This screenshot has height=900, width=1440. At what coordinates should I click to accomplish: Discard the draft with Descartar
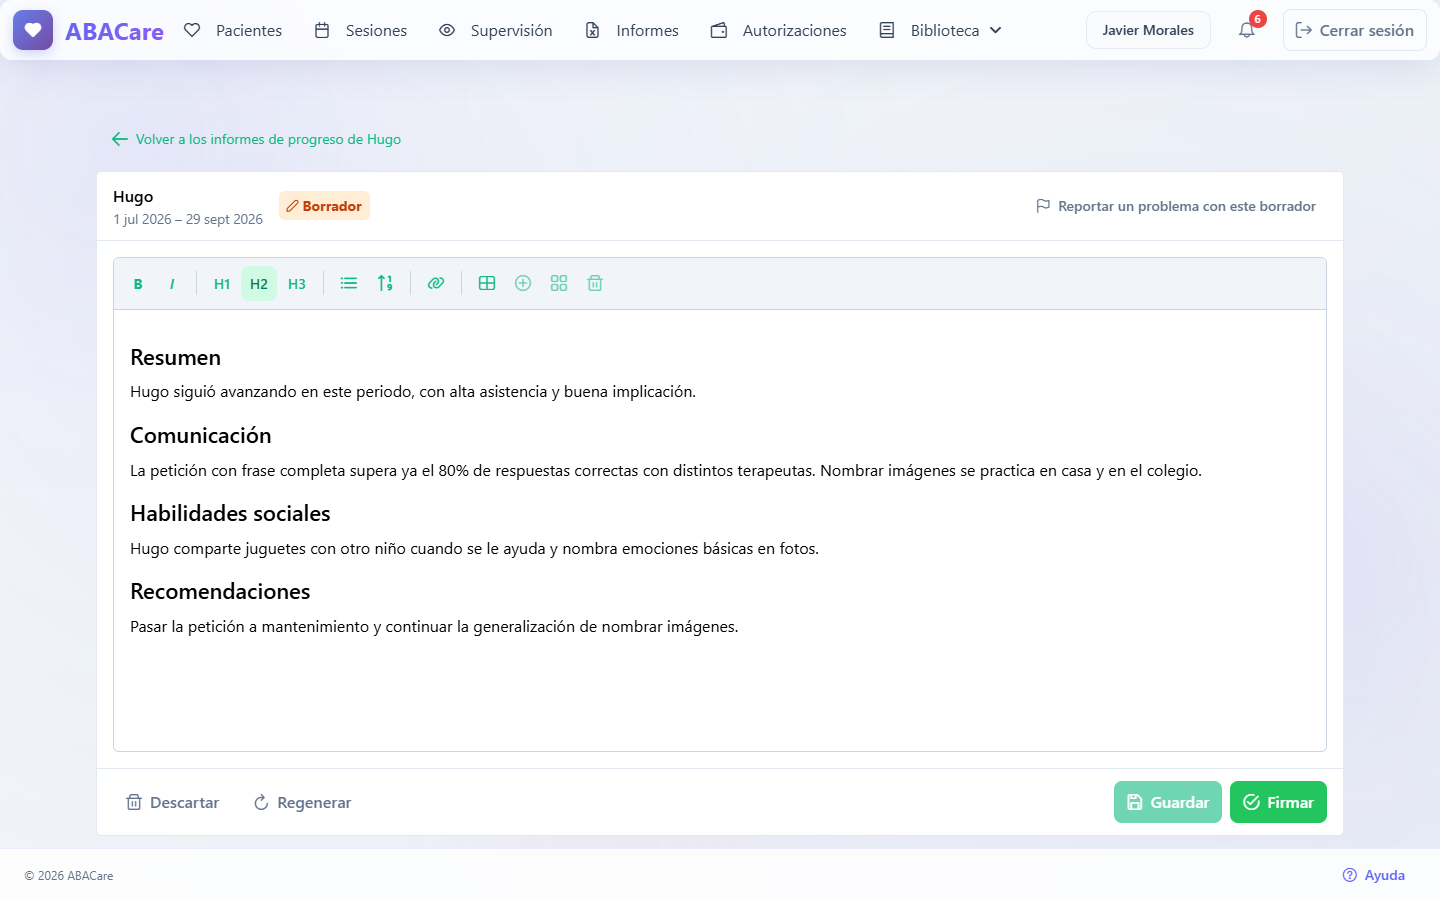pyautogui.click(x=172, y=802)
